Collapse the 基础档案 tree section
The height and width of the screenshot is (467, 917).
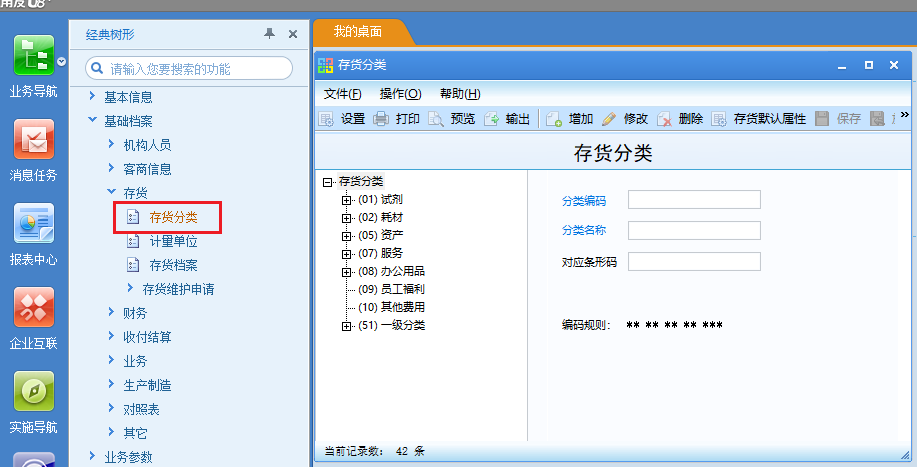tap(92, 121)
